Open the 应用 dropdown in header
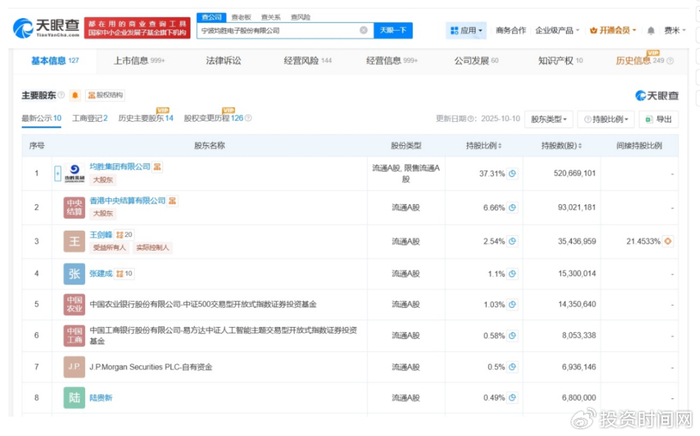 pos(466,31)
